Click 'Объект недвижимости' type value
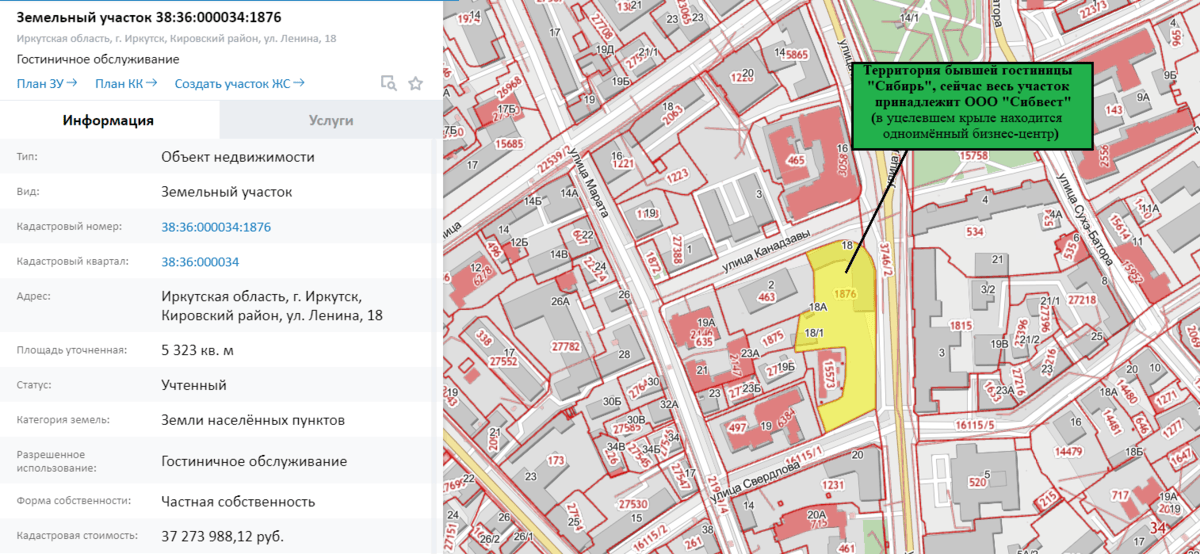The image size is (1200, 554). coord(238,157)
